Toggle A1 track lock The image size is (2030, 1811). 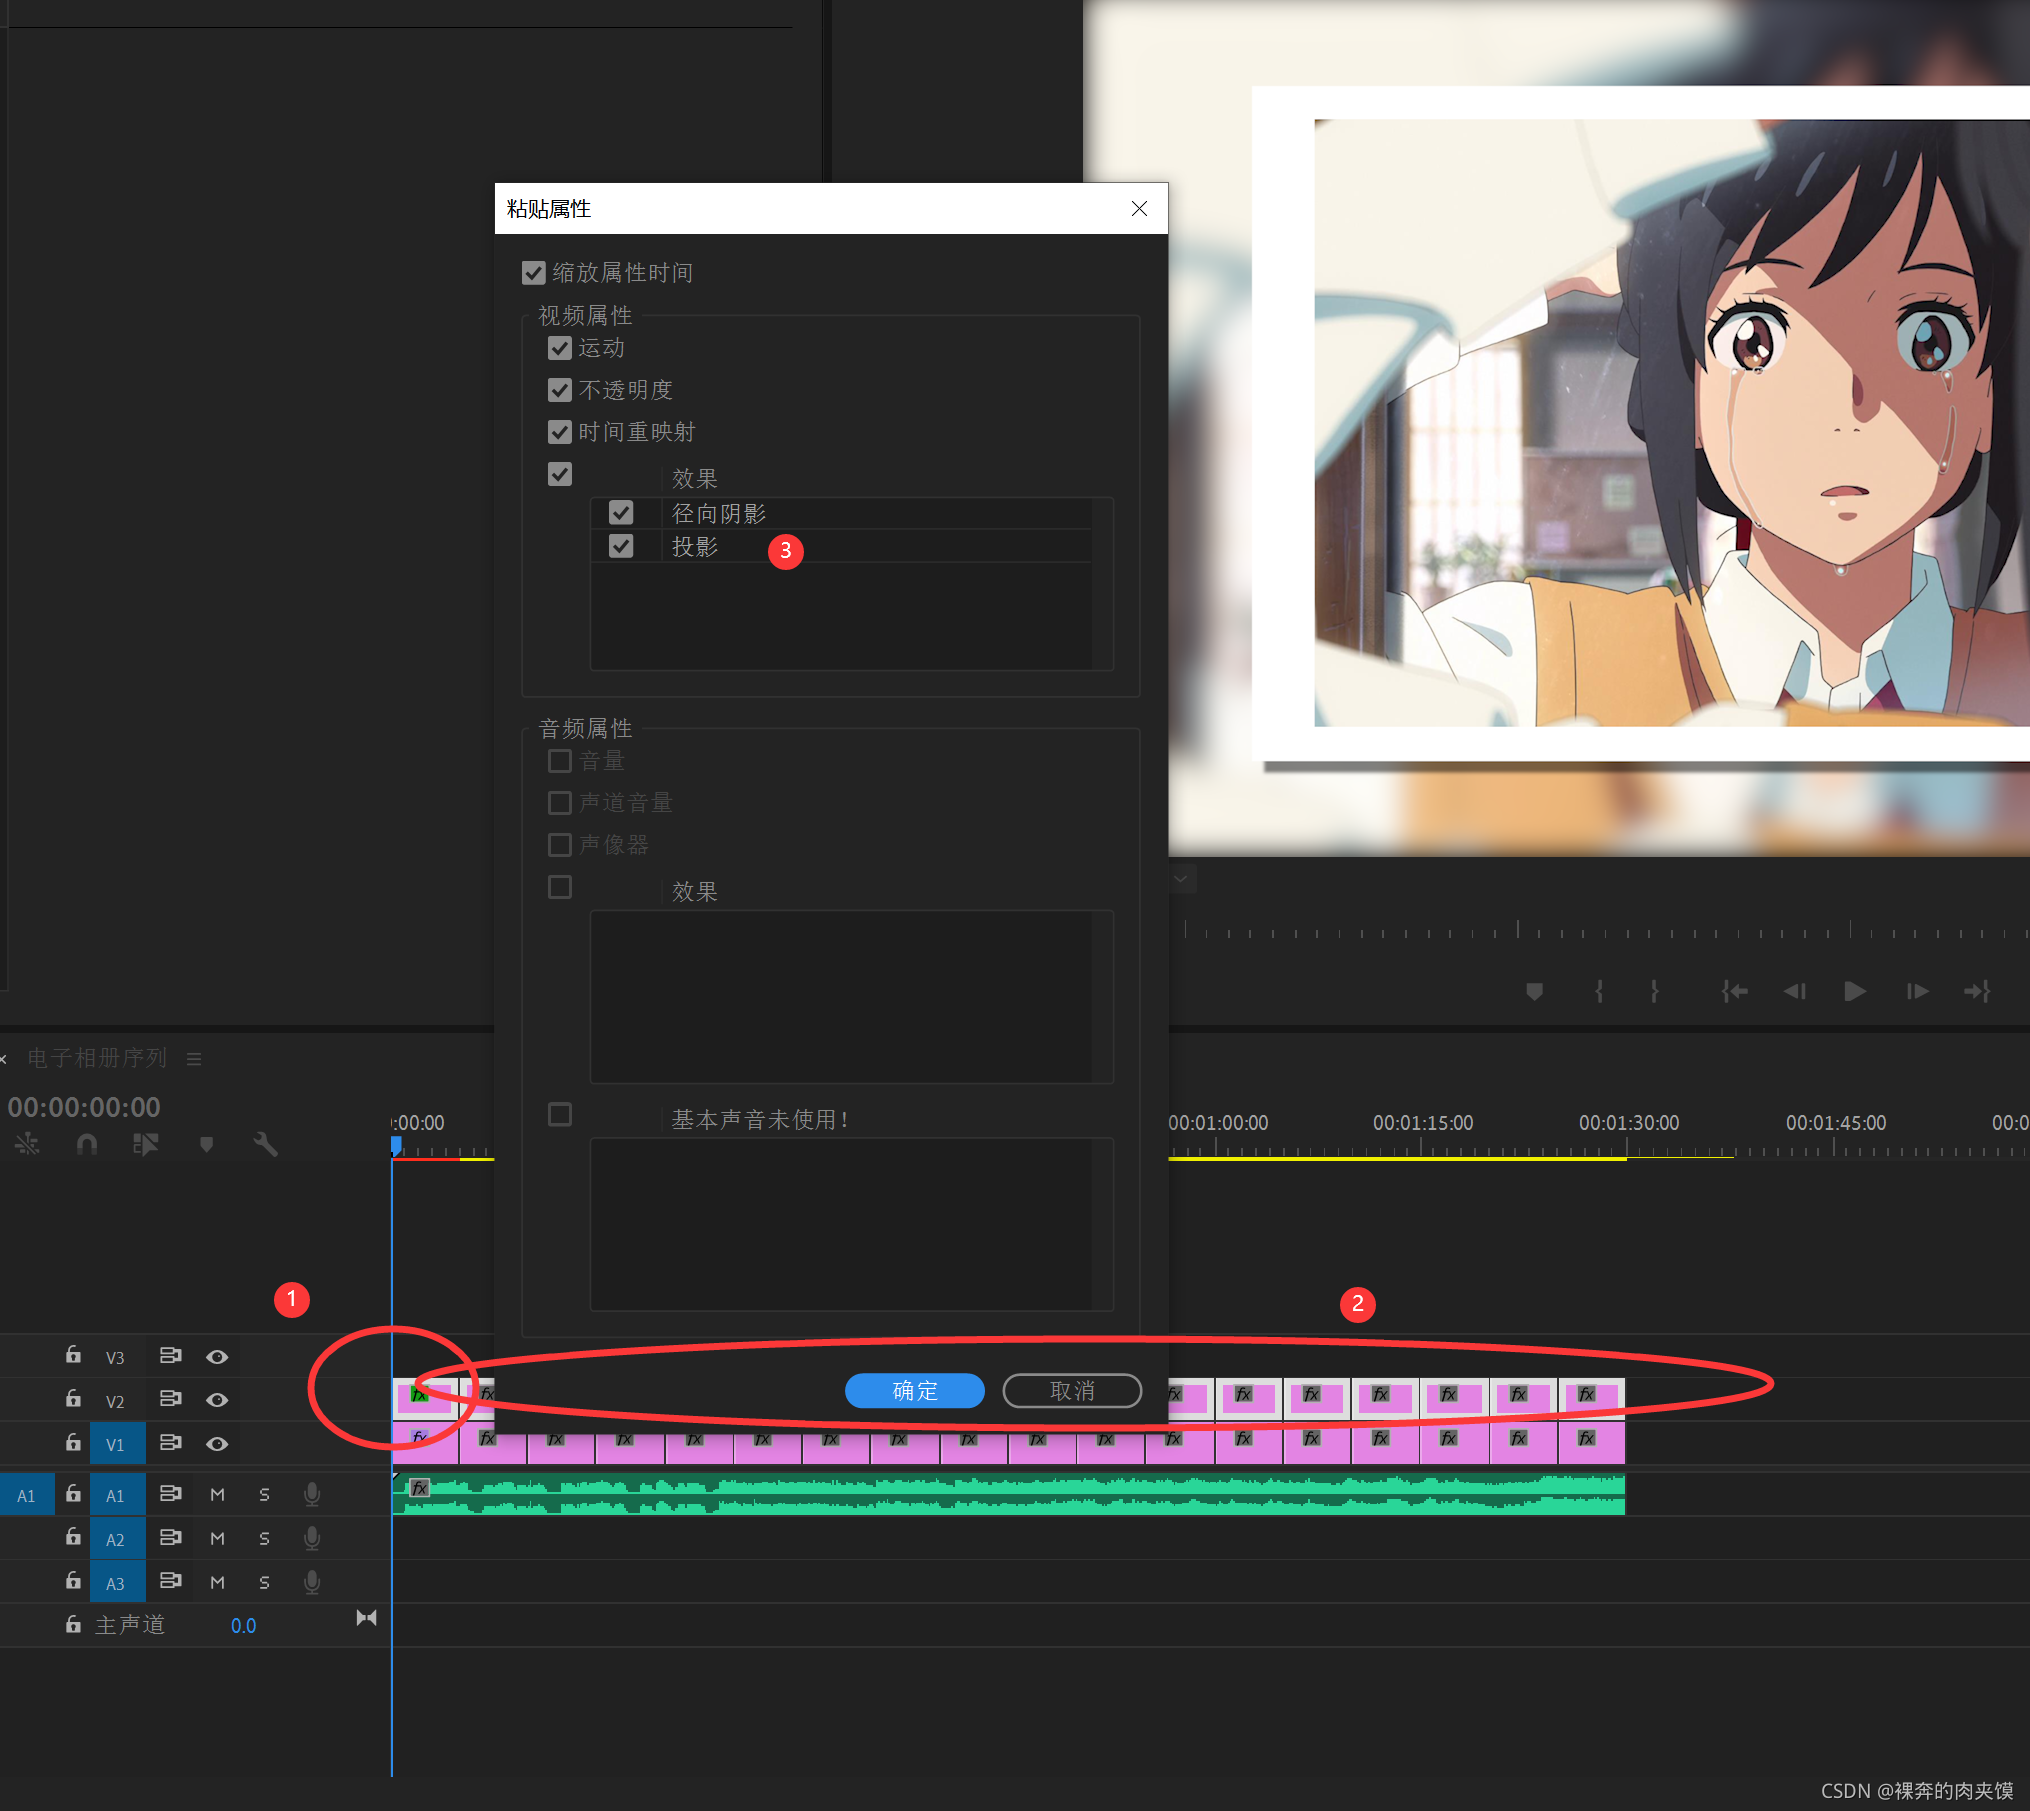pyautogui.click(x=73, y=1493)
